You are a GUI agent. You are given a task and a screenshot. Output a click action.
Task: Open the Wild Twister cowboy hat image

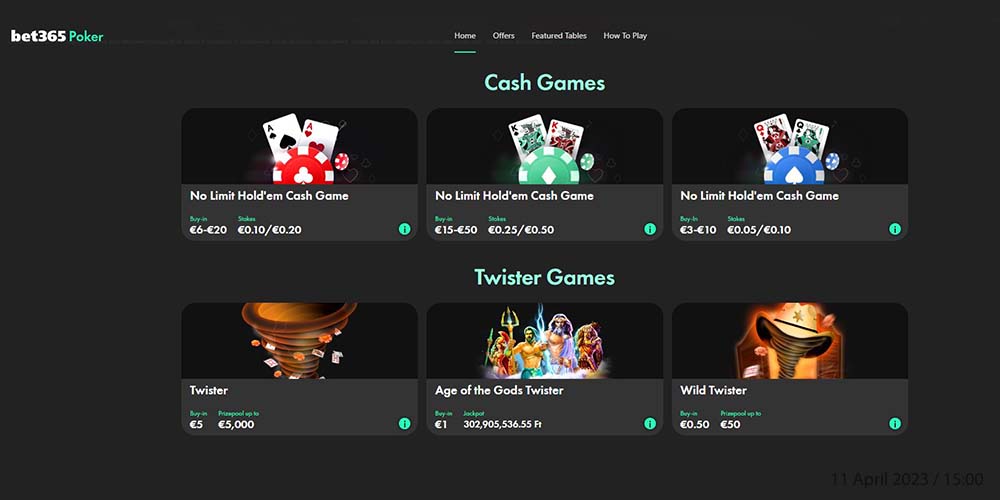(x=790, y=341)
